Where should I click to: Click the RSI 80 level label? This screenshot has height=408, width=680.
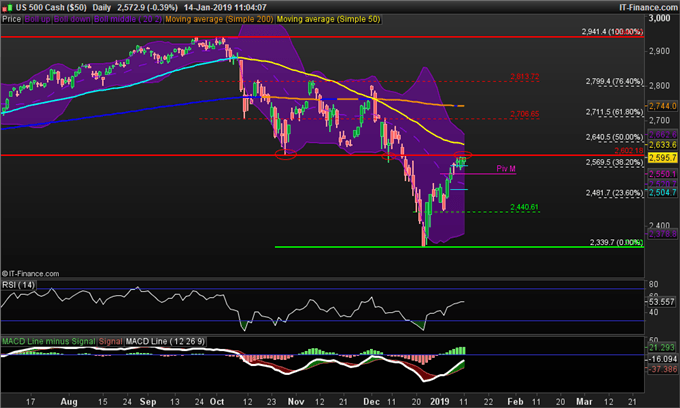(653, 284)
